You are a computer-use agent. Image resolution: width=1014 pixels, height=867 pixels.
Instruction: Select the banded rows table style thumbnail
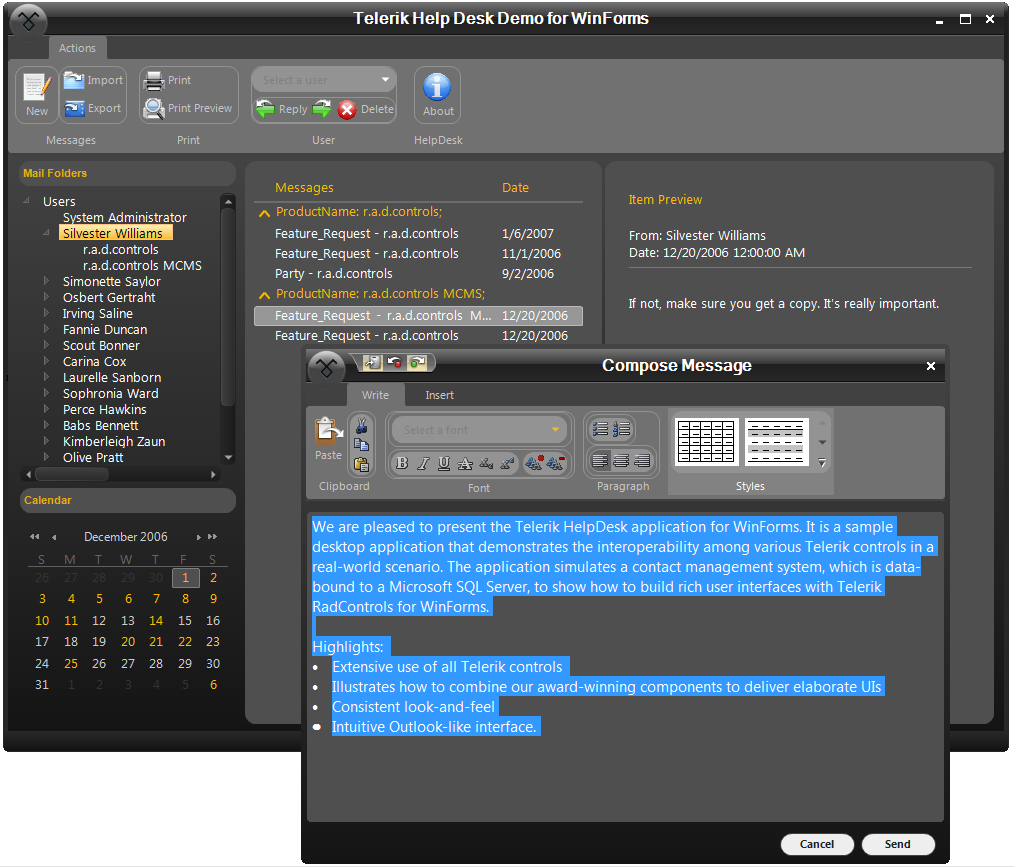click(x=776, y=442)
